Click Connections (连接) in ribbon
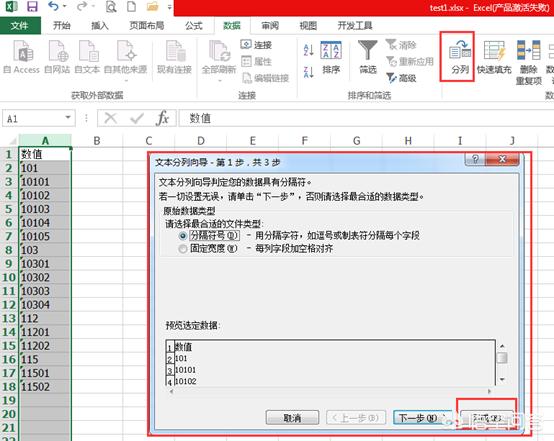Viewport: 554px width, 441px height. [x=256, y=45]
